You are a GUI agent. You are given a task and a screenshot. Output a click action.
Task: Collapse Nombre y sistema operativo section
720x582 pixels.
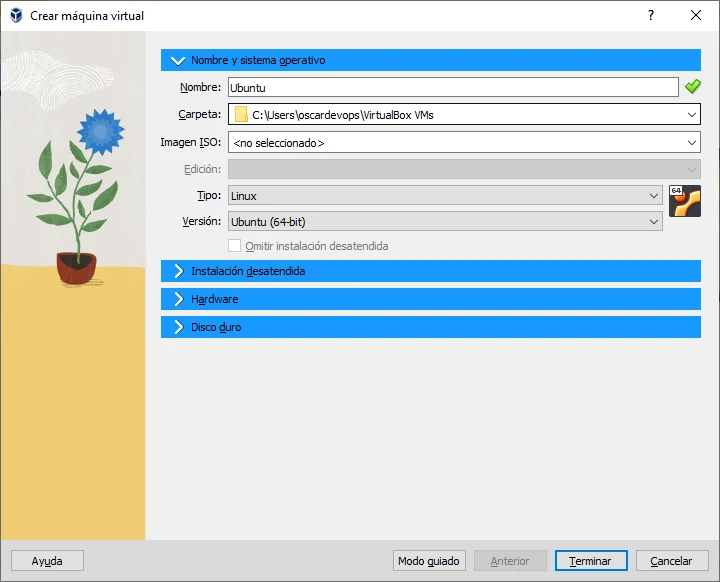(431, 60)
